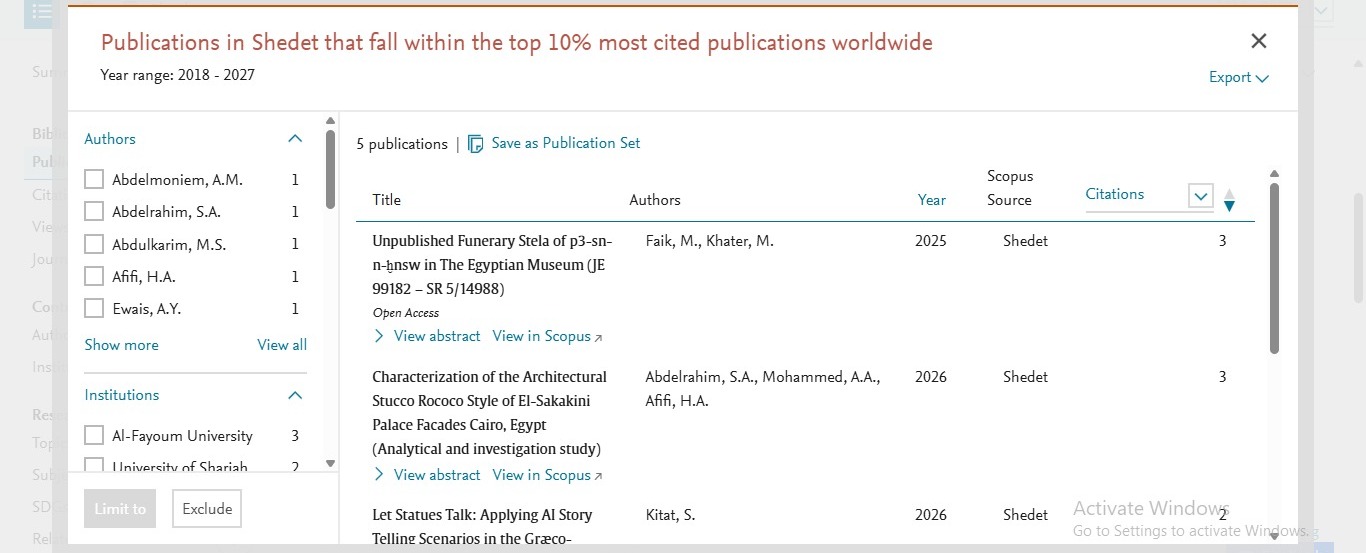Open View in Scopus for Funerary Stela
This screenshot has width=1366, height=553.
tap(547, 336)
